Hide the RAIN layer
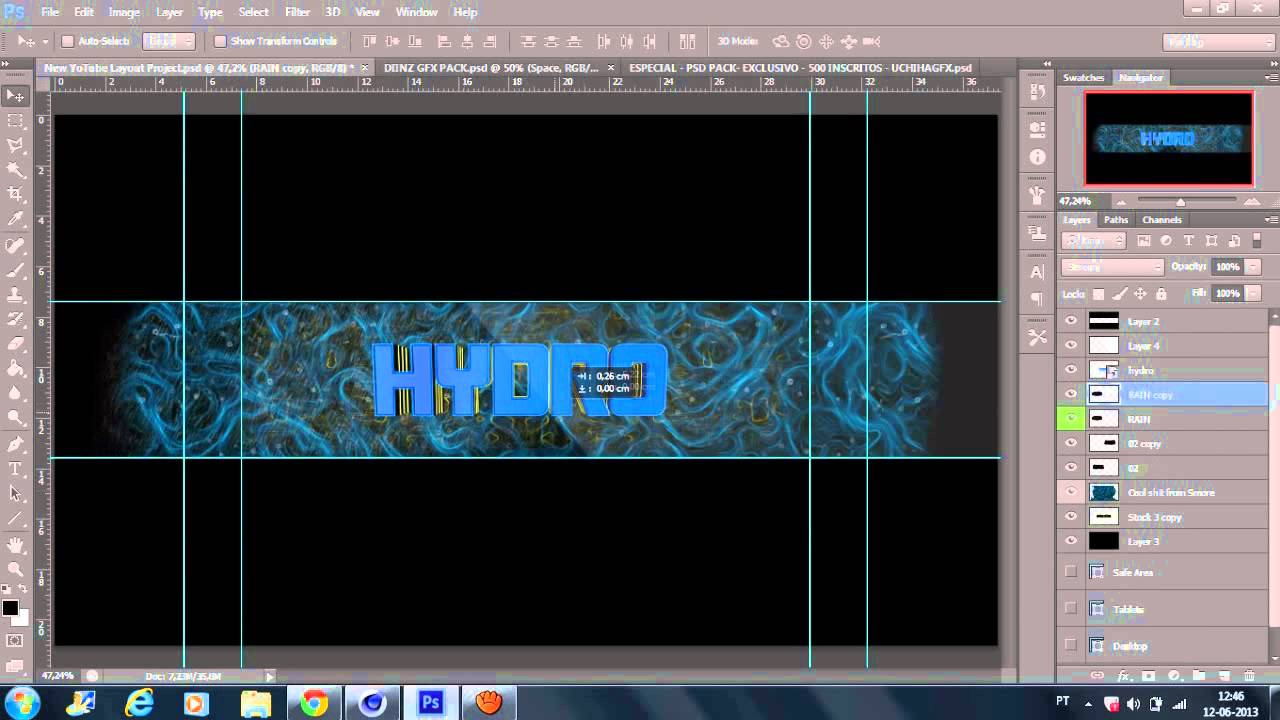 [x=1071, y=419]
